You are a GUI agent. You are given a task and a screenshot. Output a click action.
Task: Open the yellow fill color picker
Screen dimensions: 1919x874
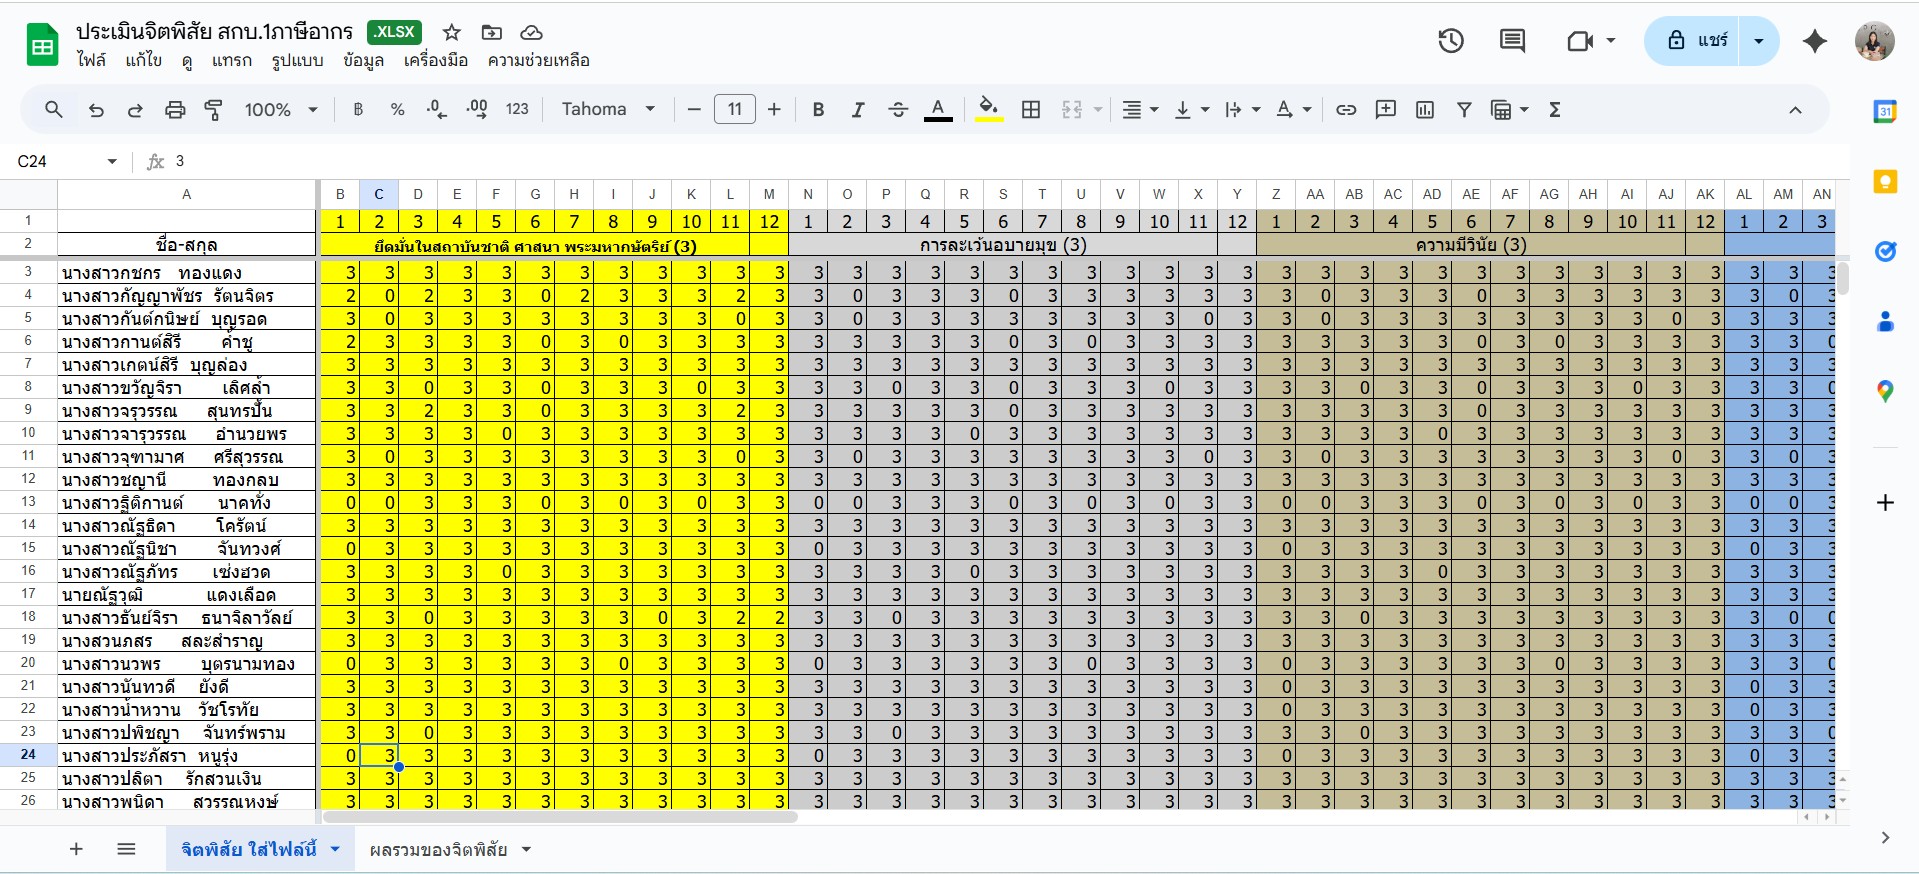click(988, 110)
